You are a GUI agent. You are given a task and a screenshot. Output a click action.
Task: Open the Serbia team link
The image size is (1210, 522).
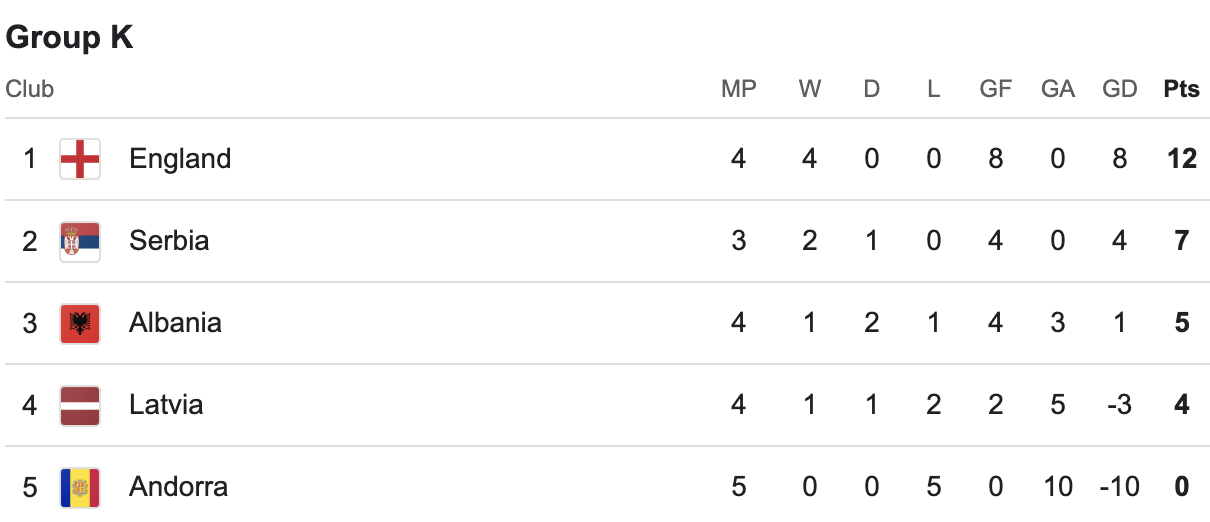pos(169,241)
